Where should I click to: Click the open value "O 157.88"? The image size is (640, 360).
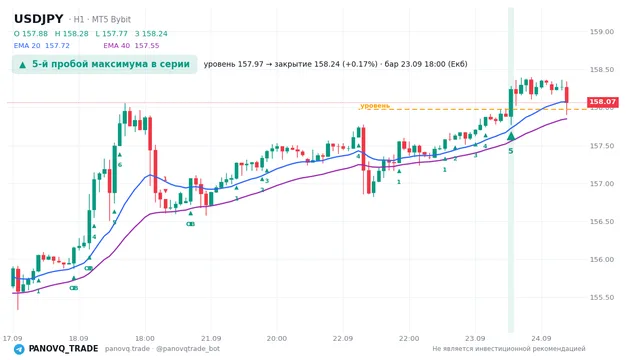[31, 33]
